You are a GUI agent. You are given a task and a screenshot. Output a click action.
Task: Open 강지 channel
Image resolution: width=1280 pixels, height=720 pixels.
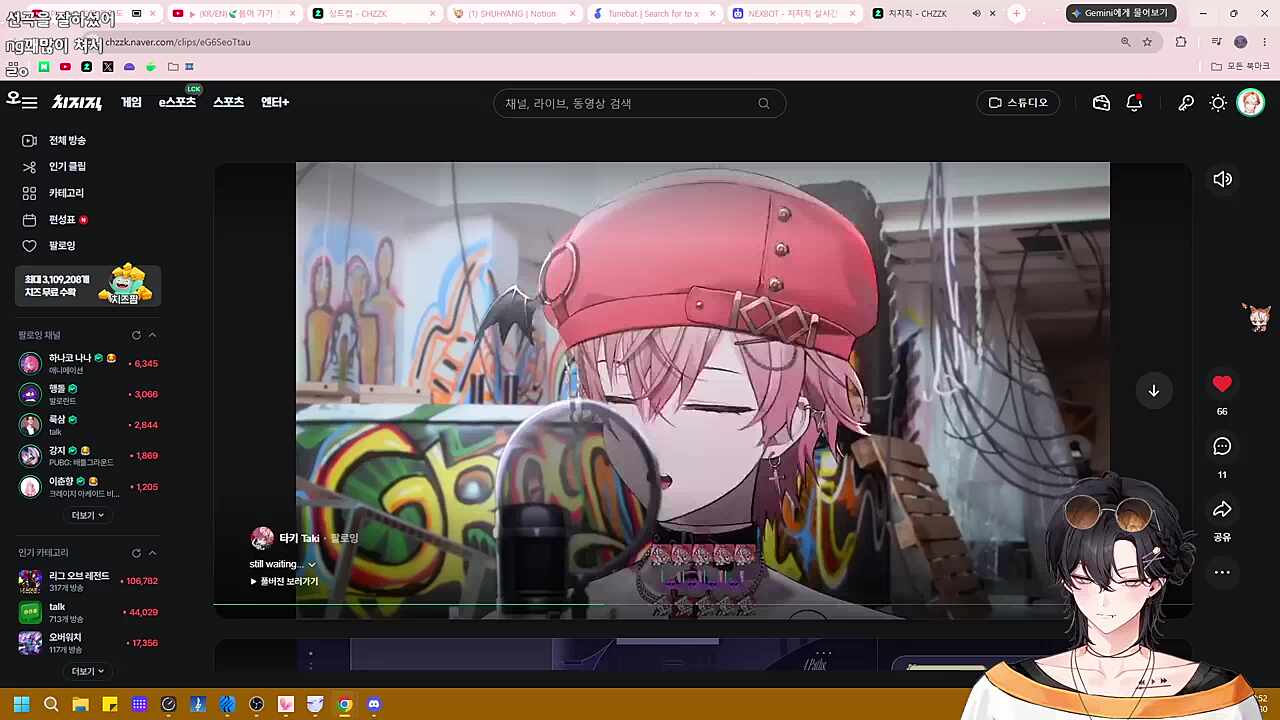(x=88, y=456)
